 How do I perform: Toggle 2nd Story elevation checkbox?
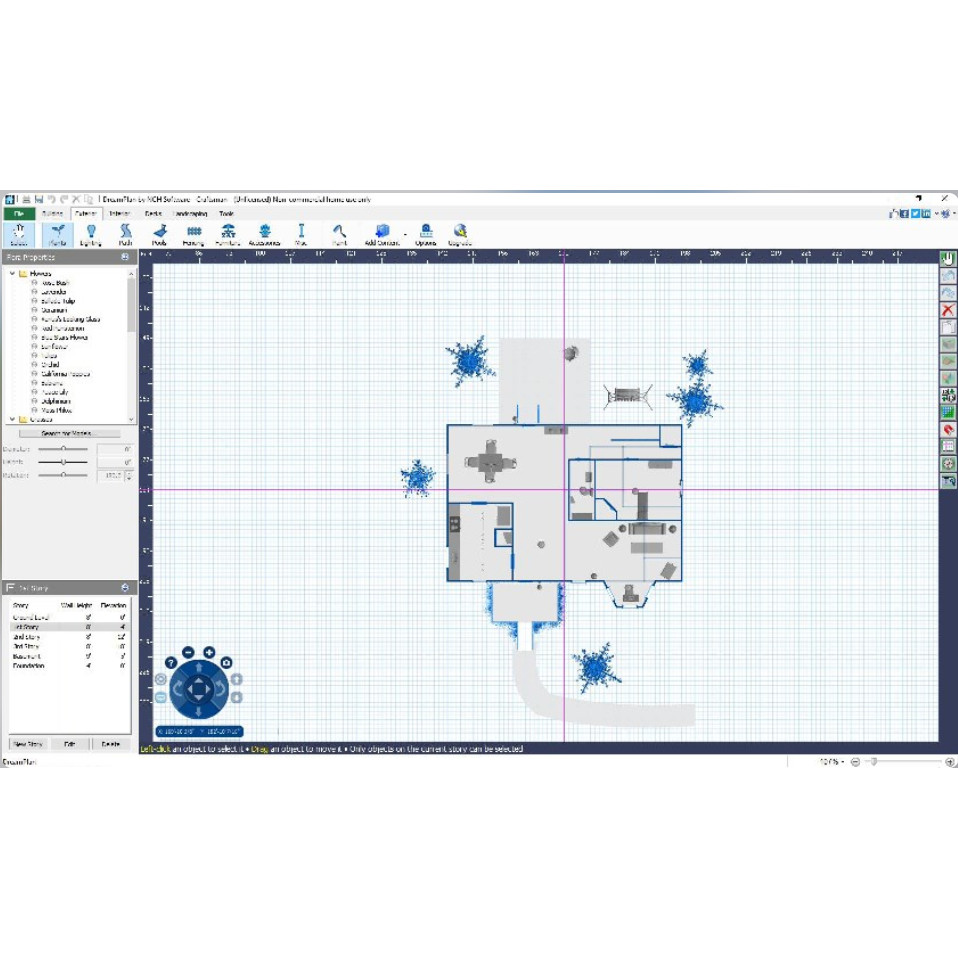click(122, 637)
